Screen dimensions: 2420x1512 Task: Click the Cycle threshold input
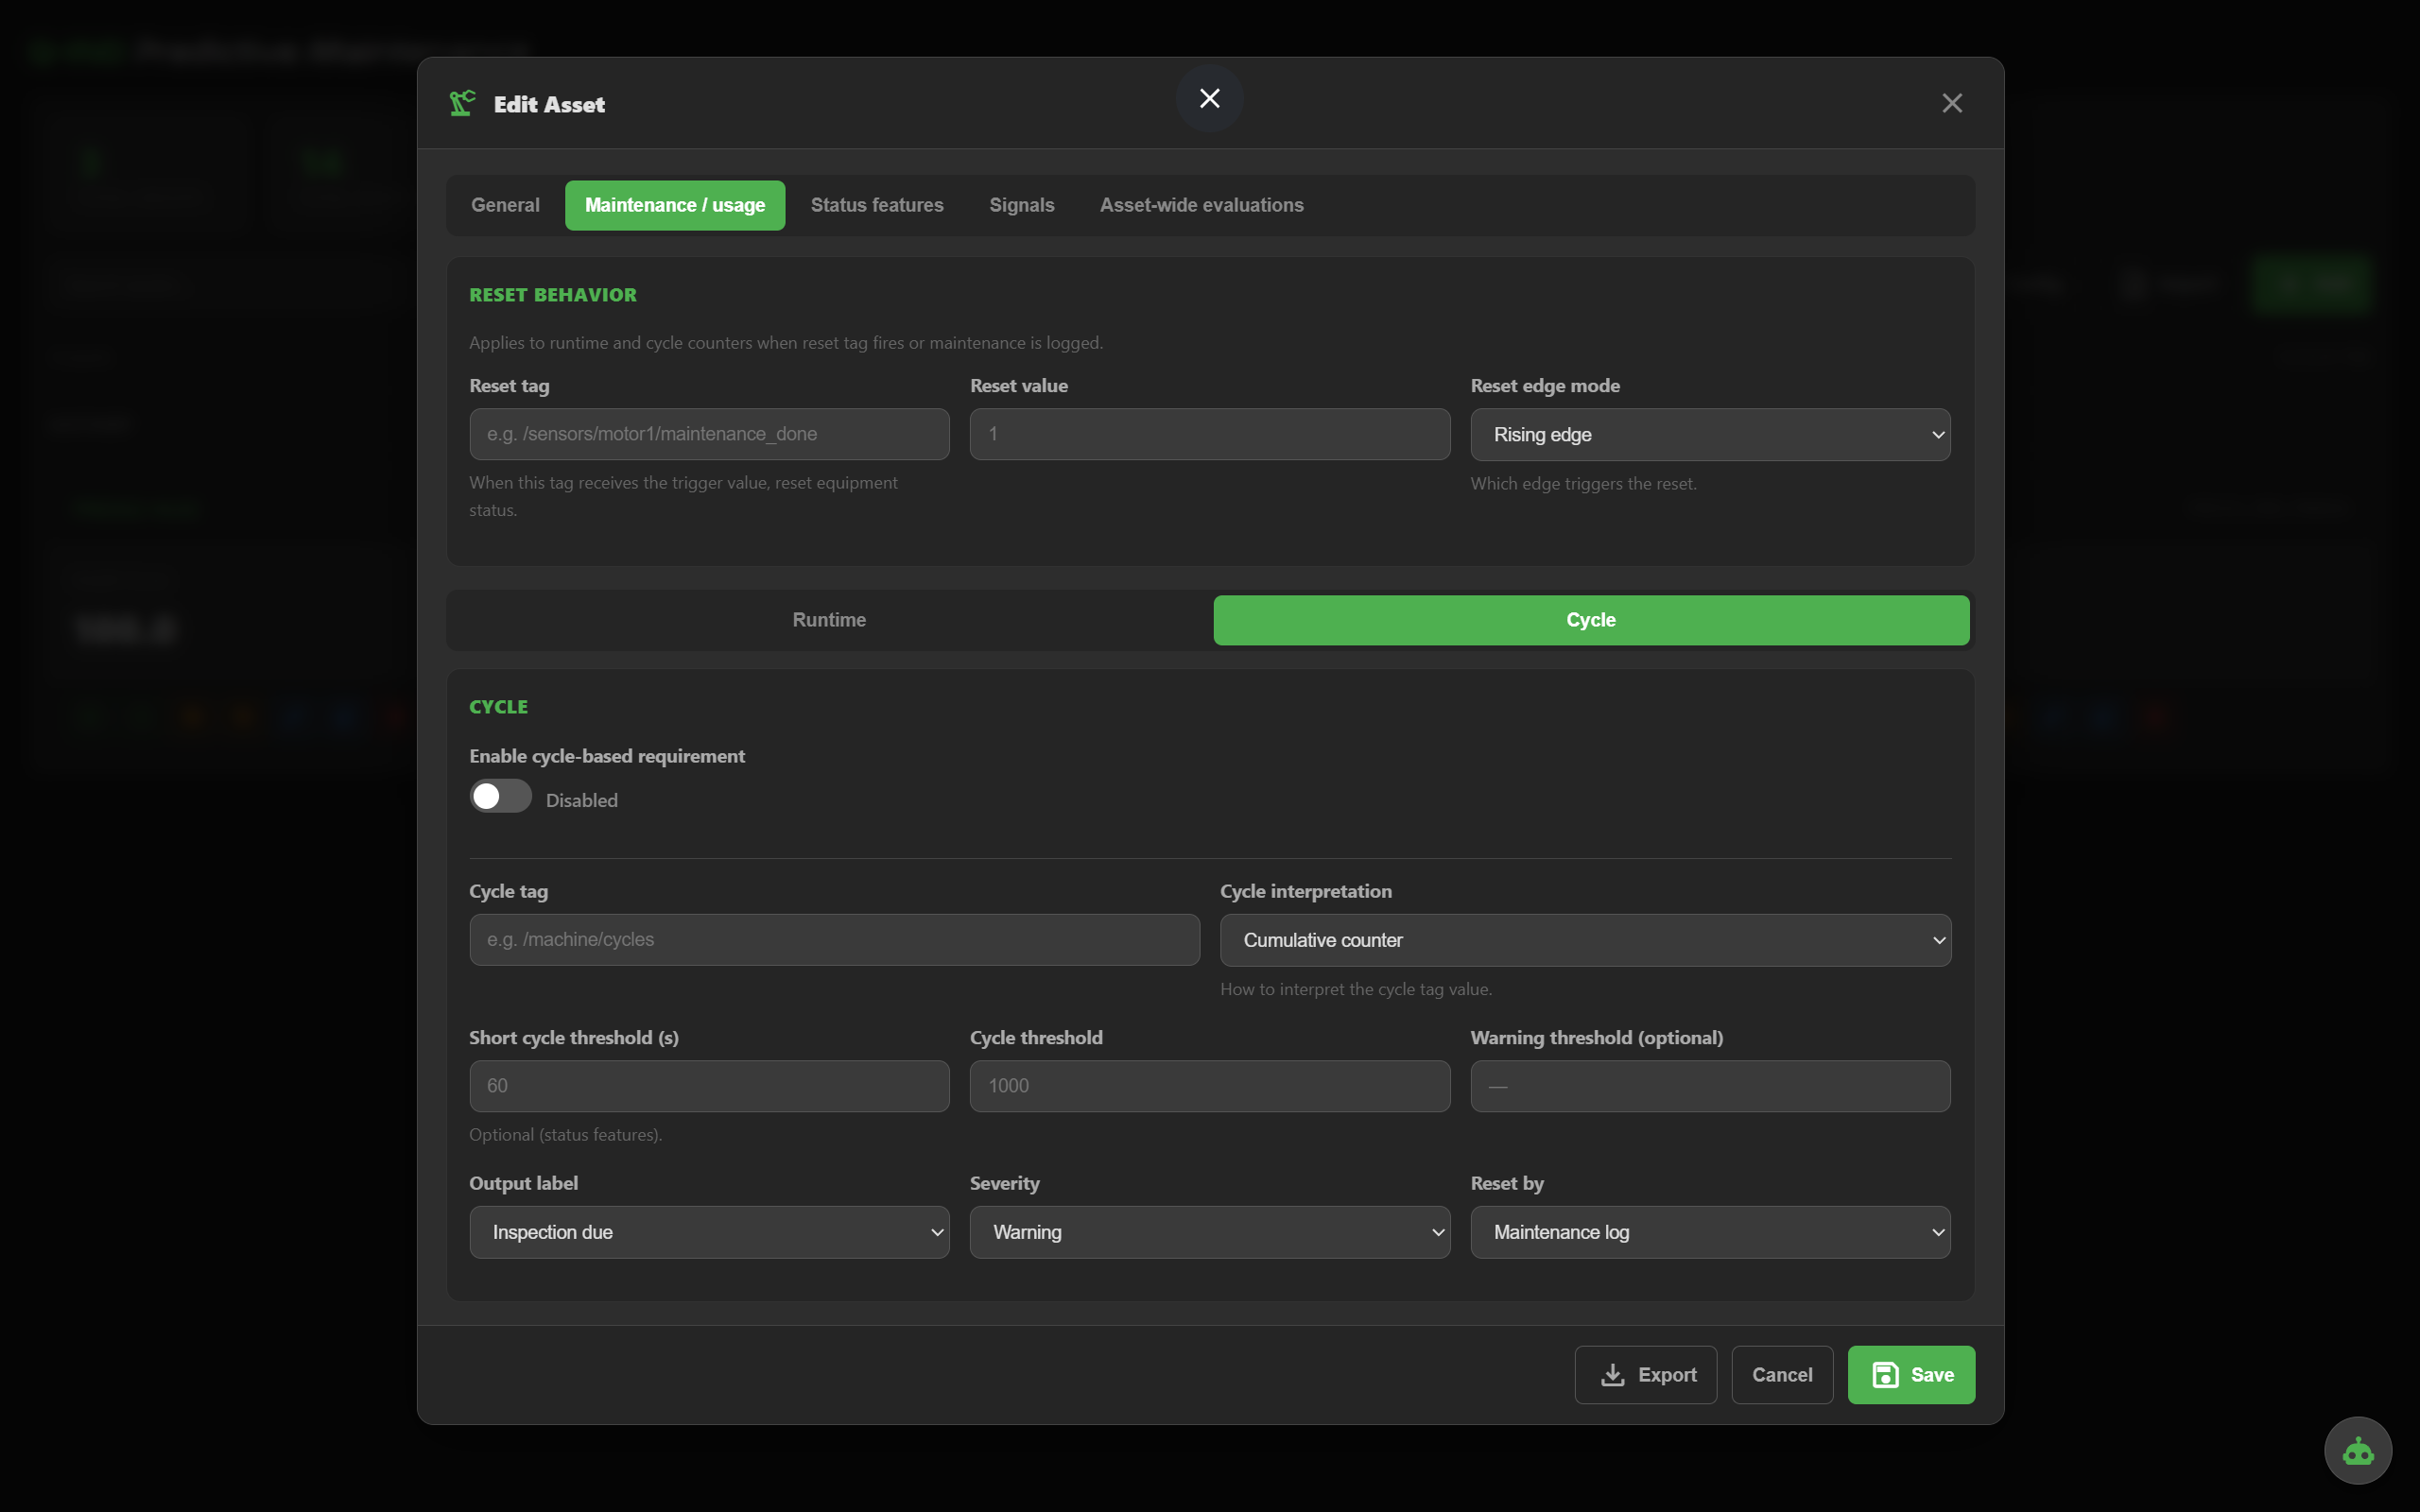[x=1209, y=1086]
